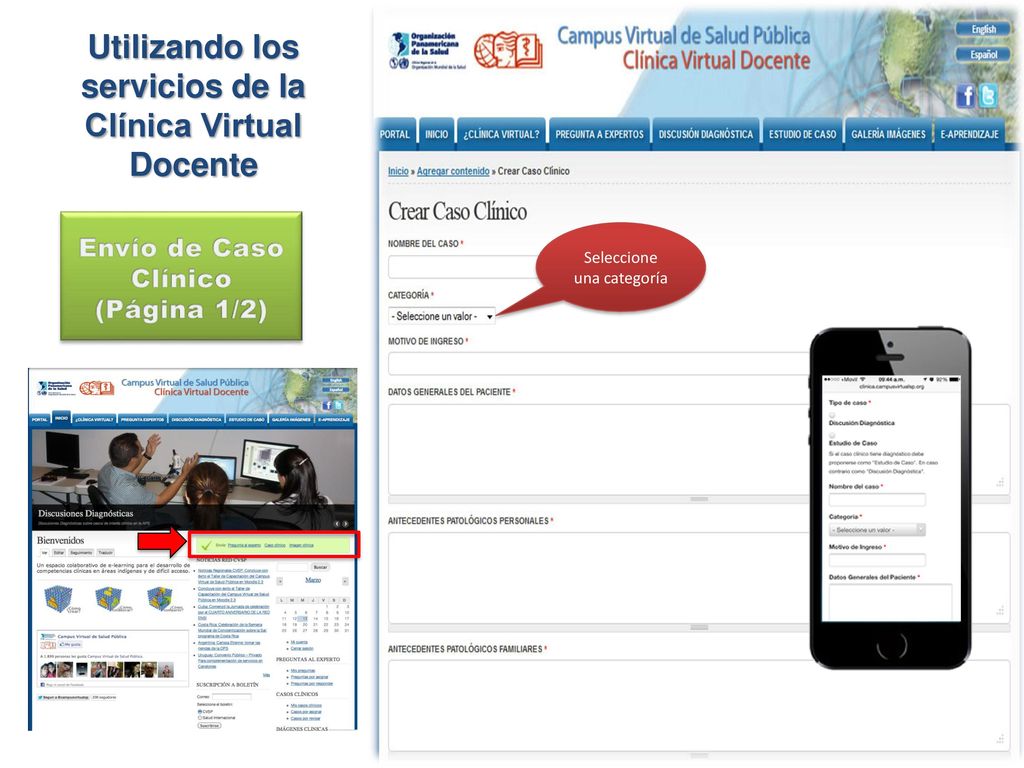1024x768 pixels.
Task: Open the INICIO tab in large navigation bar
Action: coord(436,134)
